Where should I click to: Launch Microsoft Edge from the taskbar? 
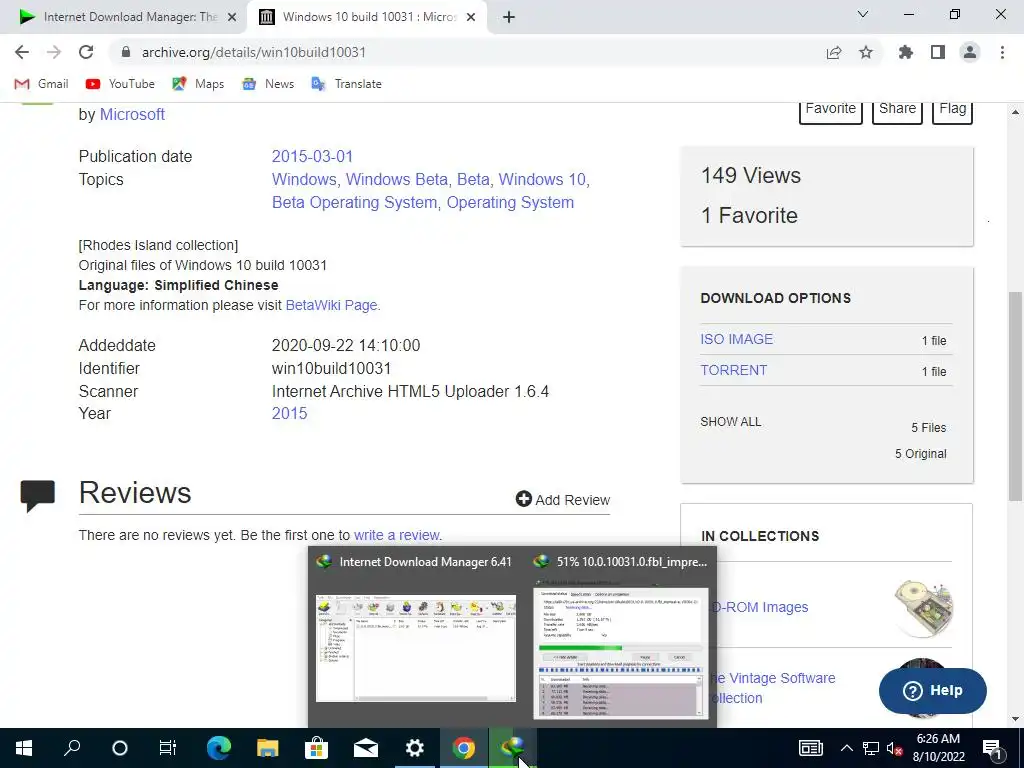(x=218, y=748)
